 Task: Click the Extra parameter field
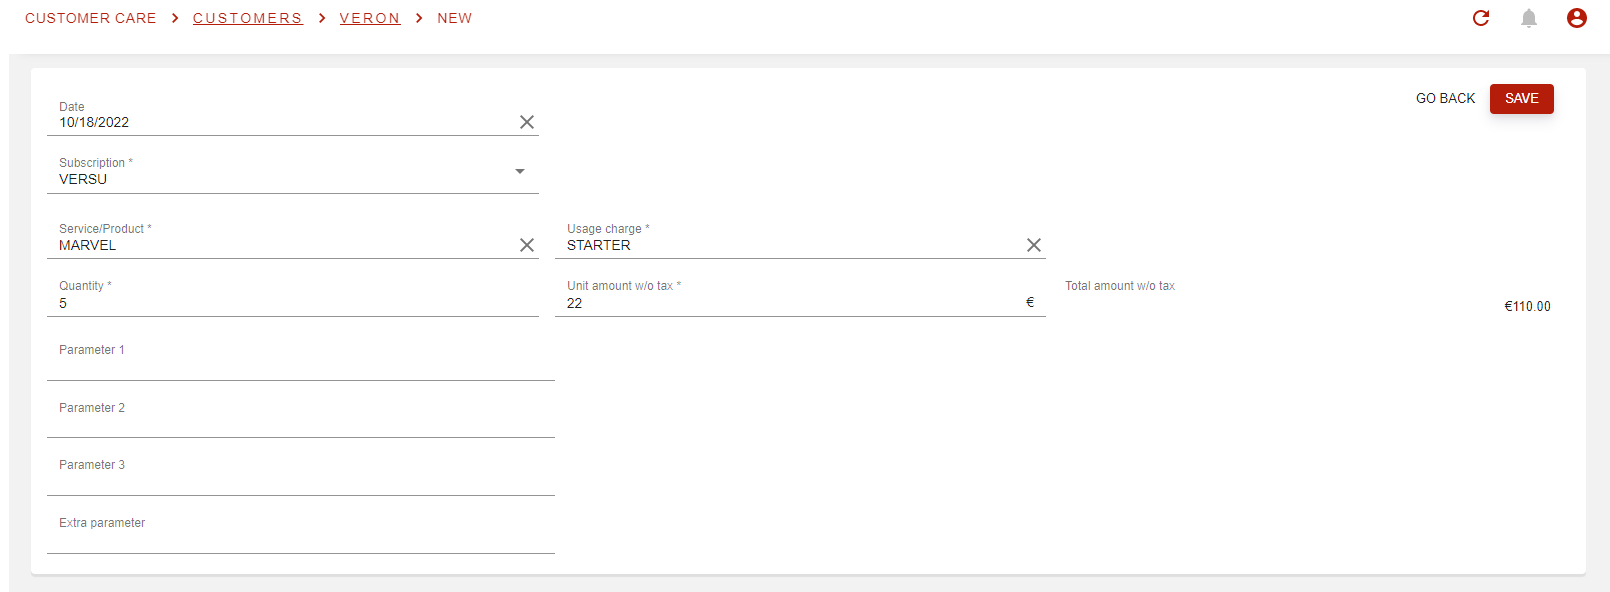click(301, 533)
